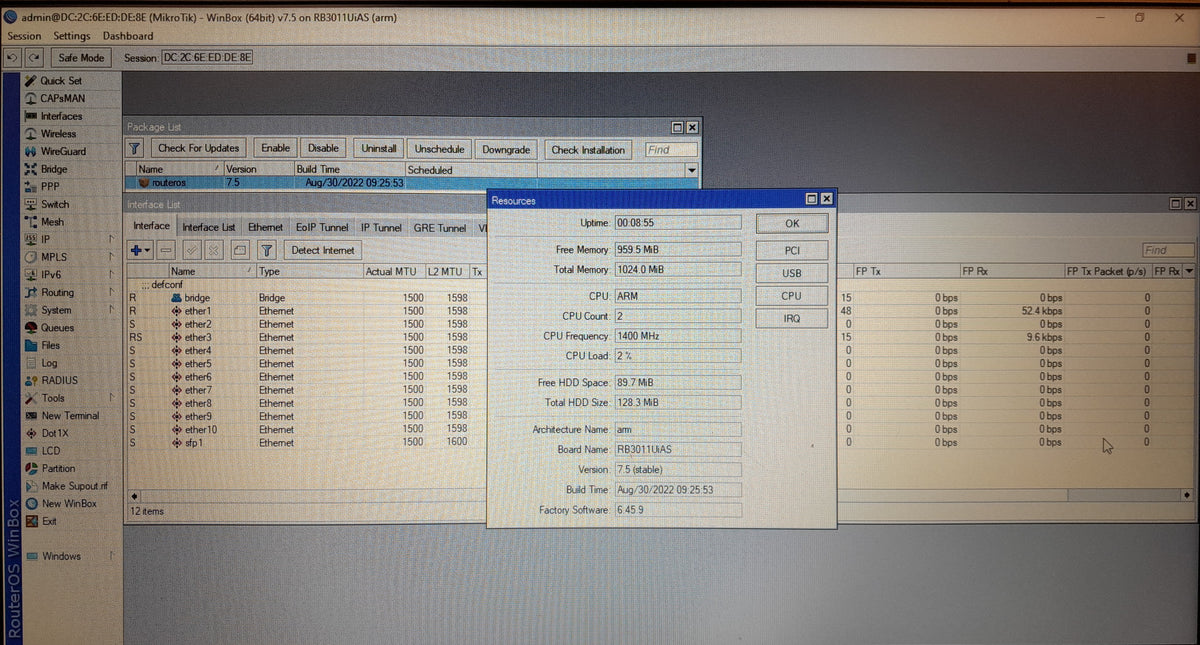The width and height of the screenshot is (1200, 645).
Task: Click the undo arrow in the toolbar
Action: click(13, 57)
